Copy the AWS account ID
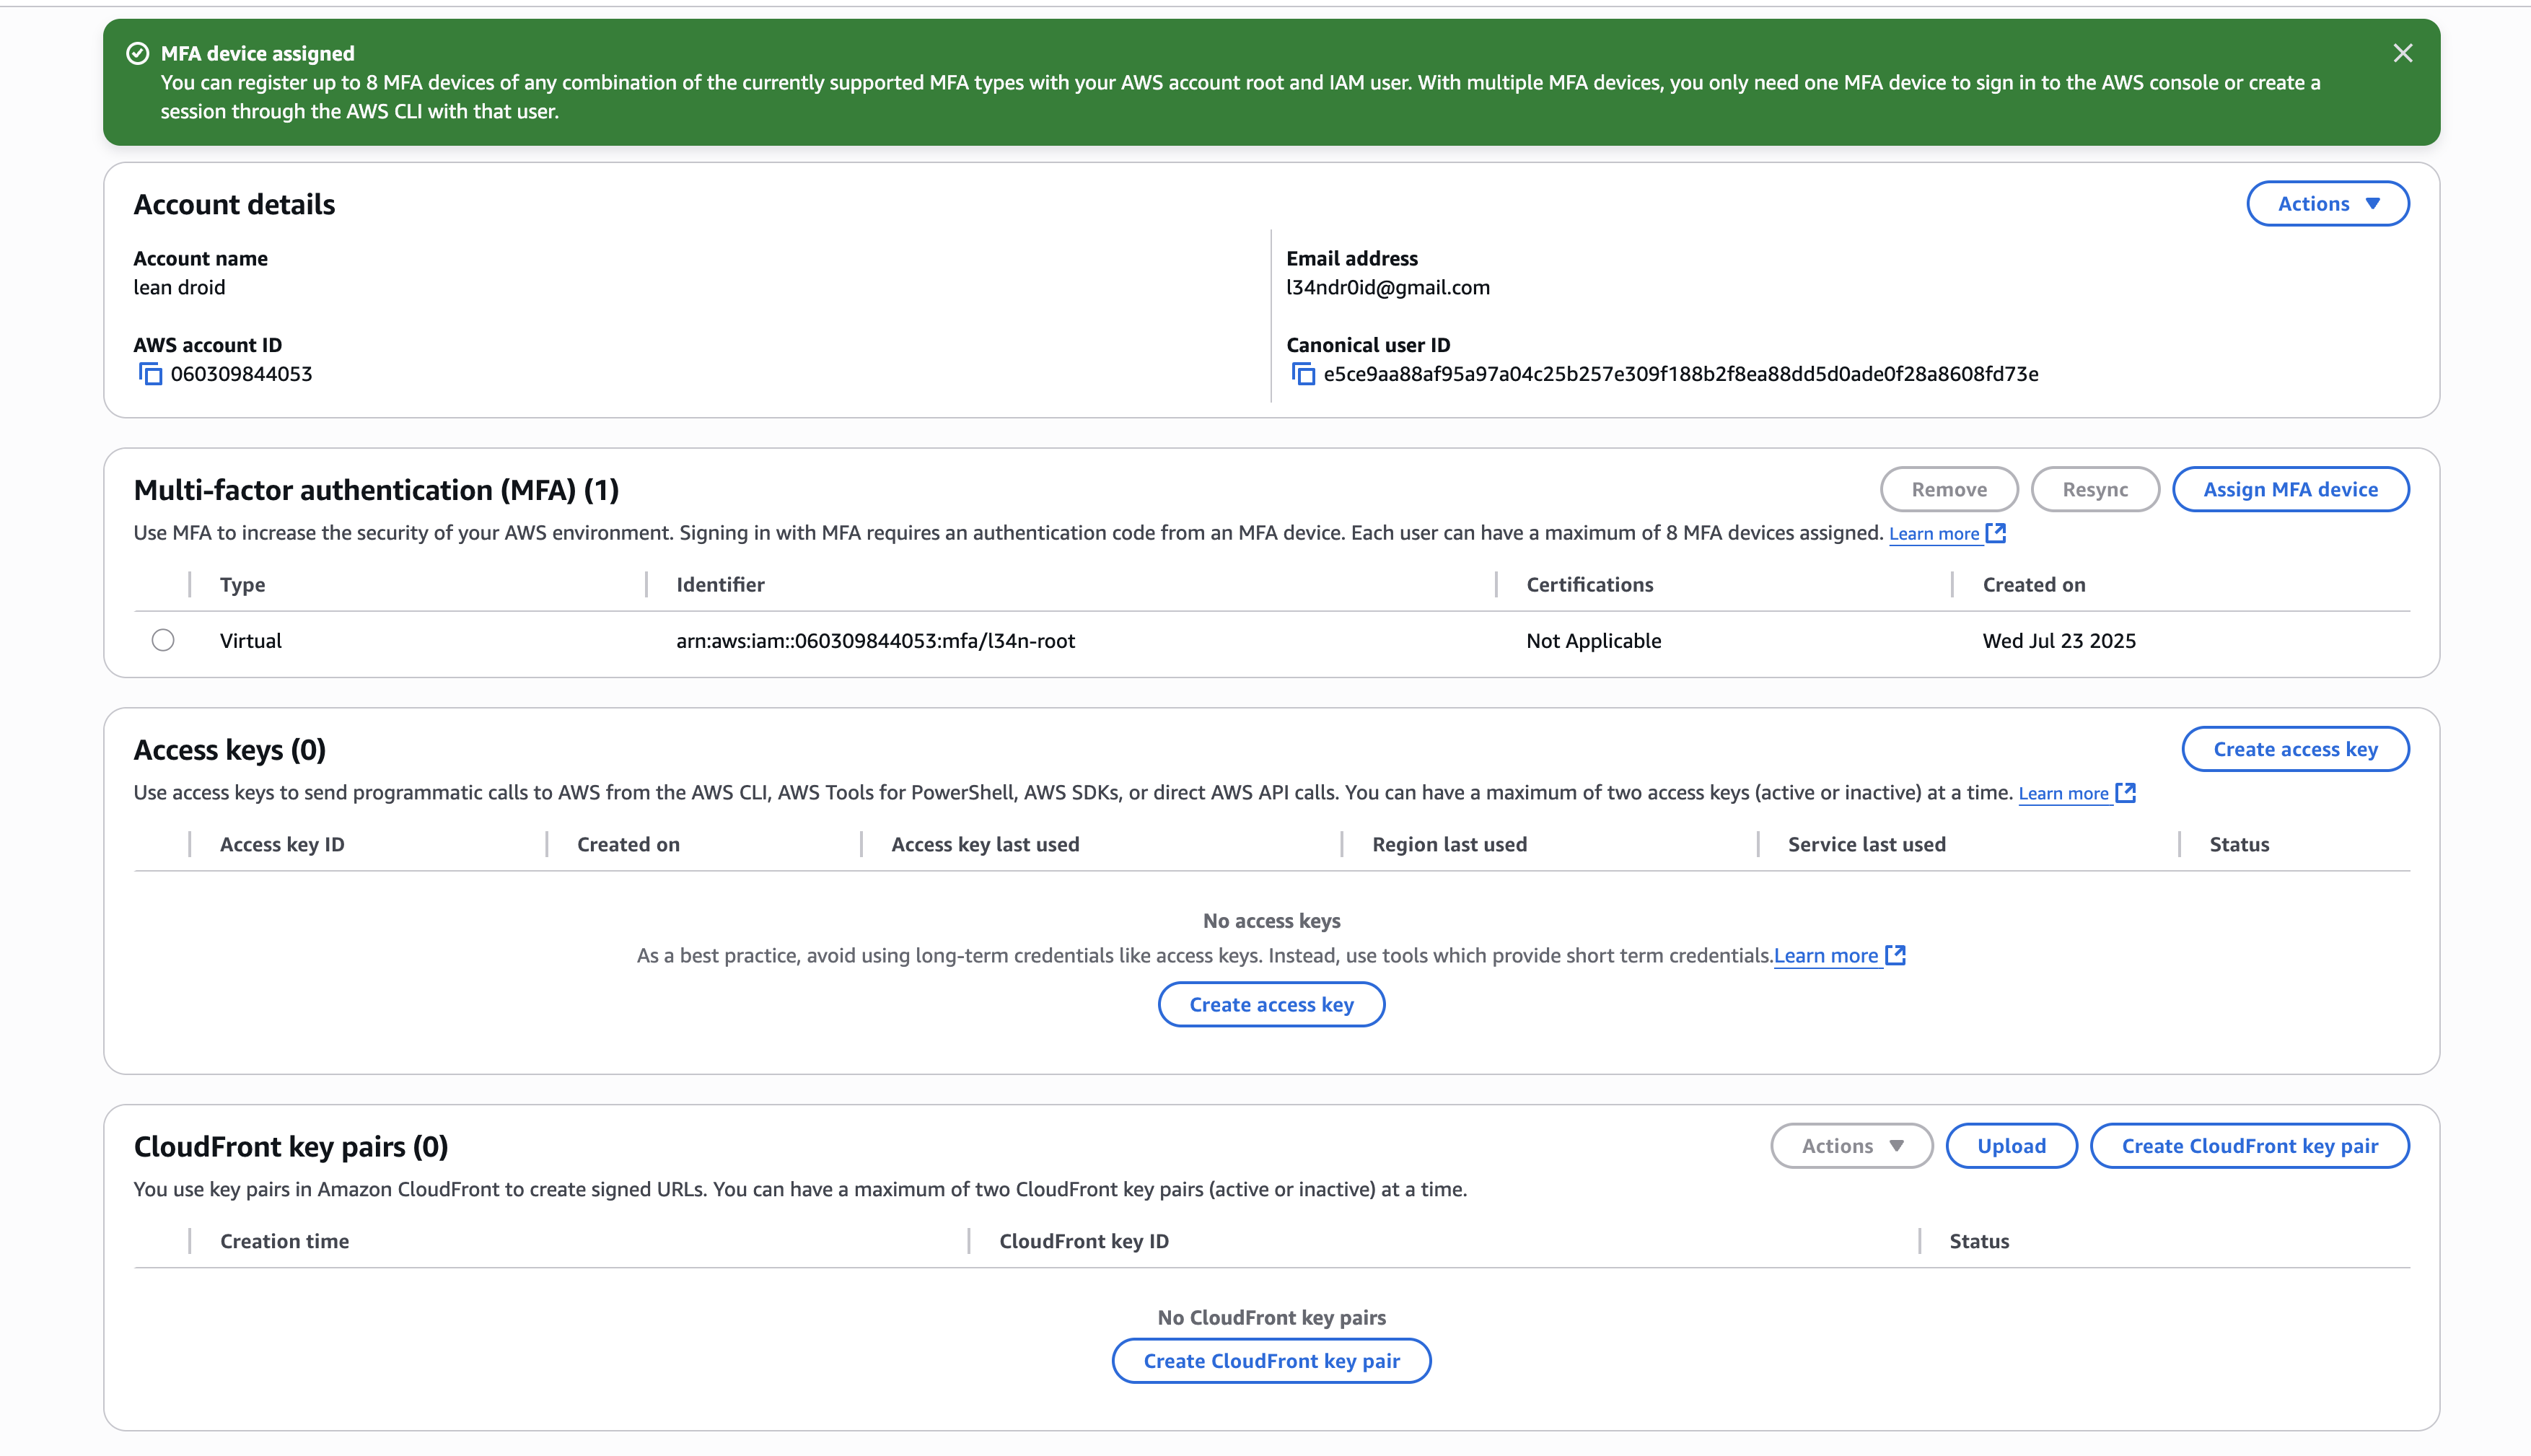Screen dimensions: 2531x1456 pos(150,374)
